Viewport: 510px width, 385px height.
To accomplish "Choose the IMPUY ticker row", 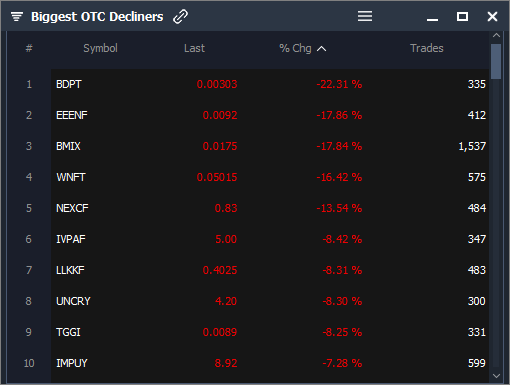I will pos(270,363).
